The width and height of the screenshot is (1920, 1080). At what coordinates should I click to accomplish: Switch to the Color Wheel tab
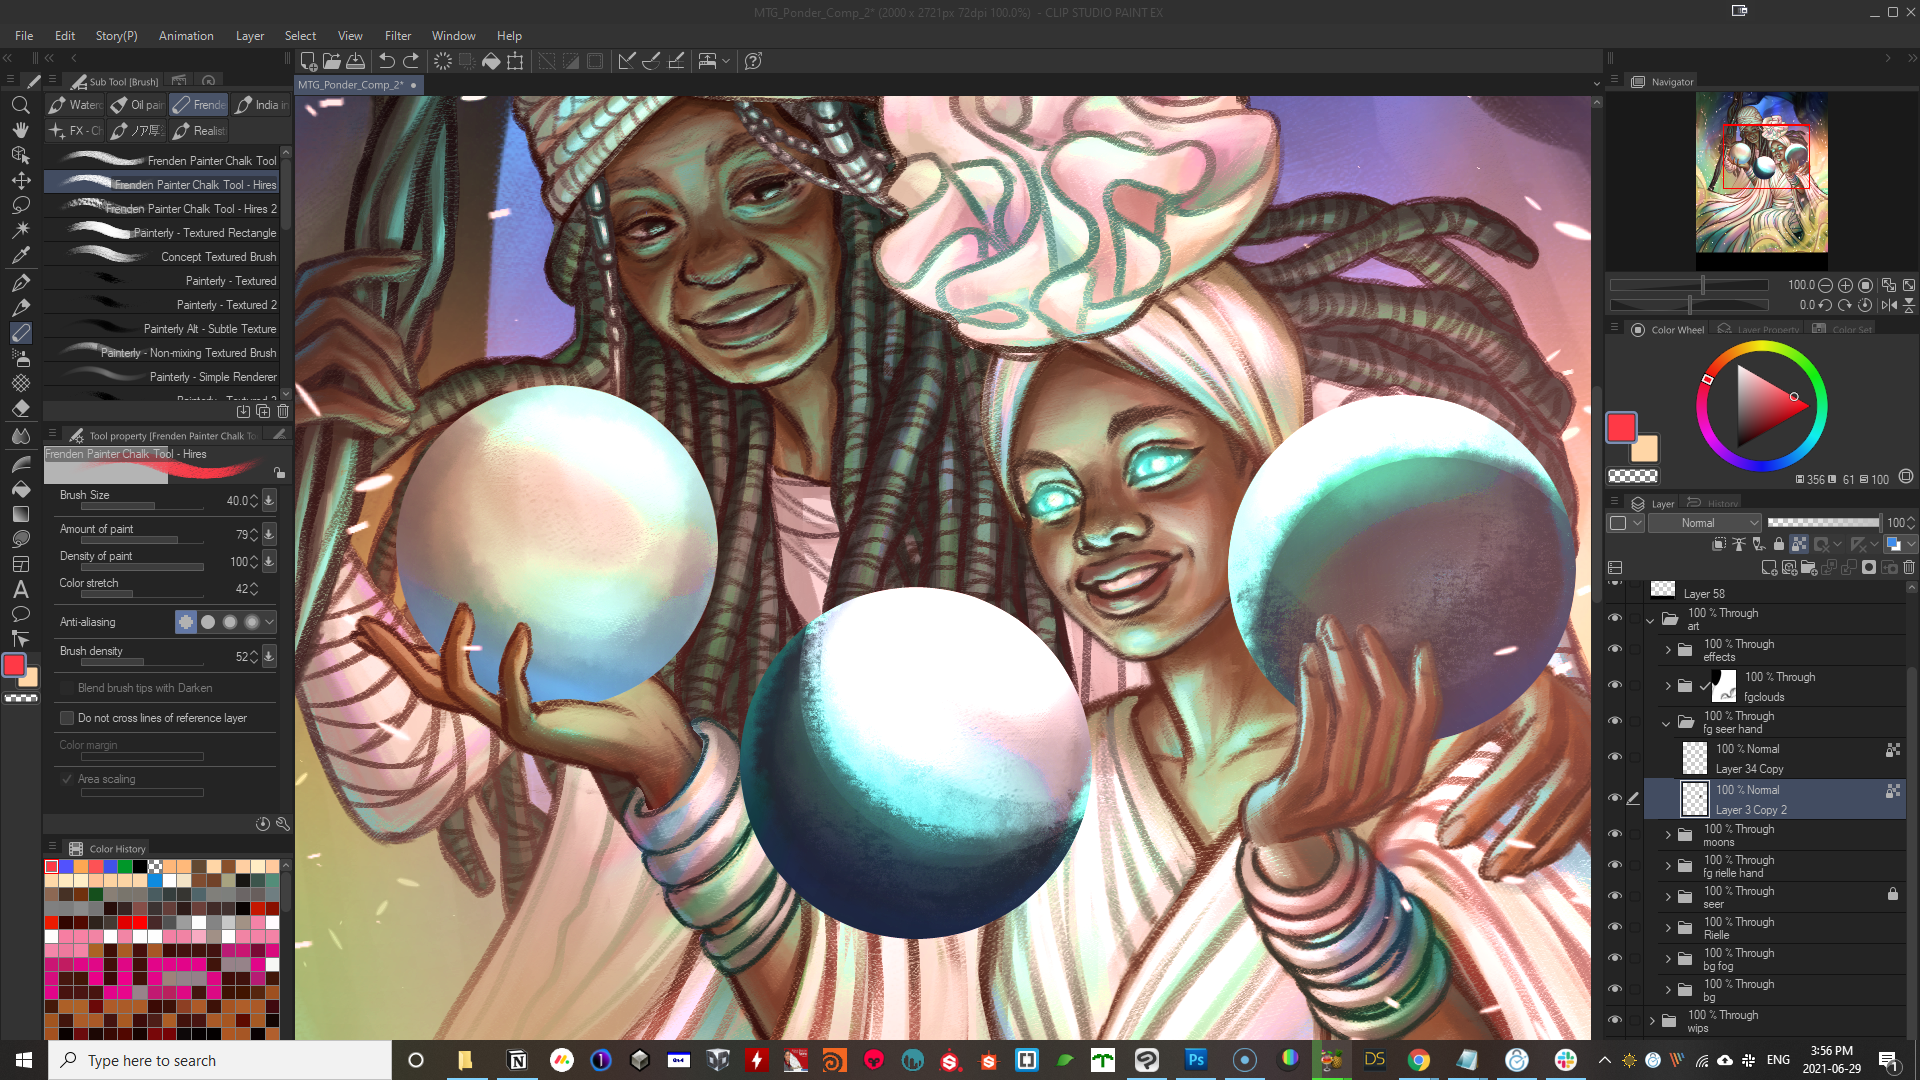coord(1667,330)
